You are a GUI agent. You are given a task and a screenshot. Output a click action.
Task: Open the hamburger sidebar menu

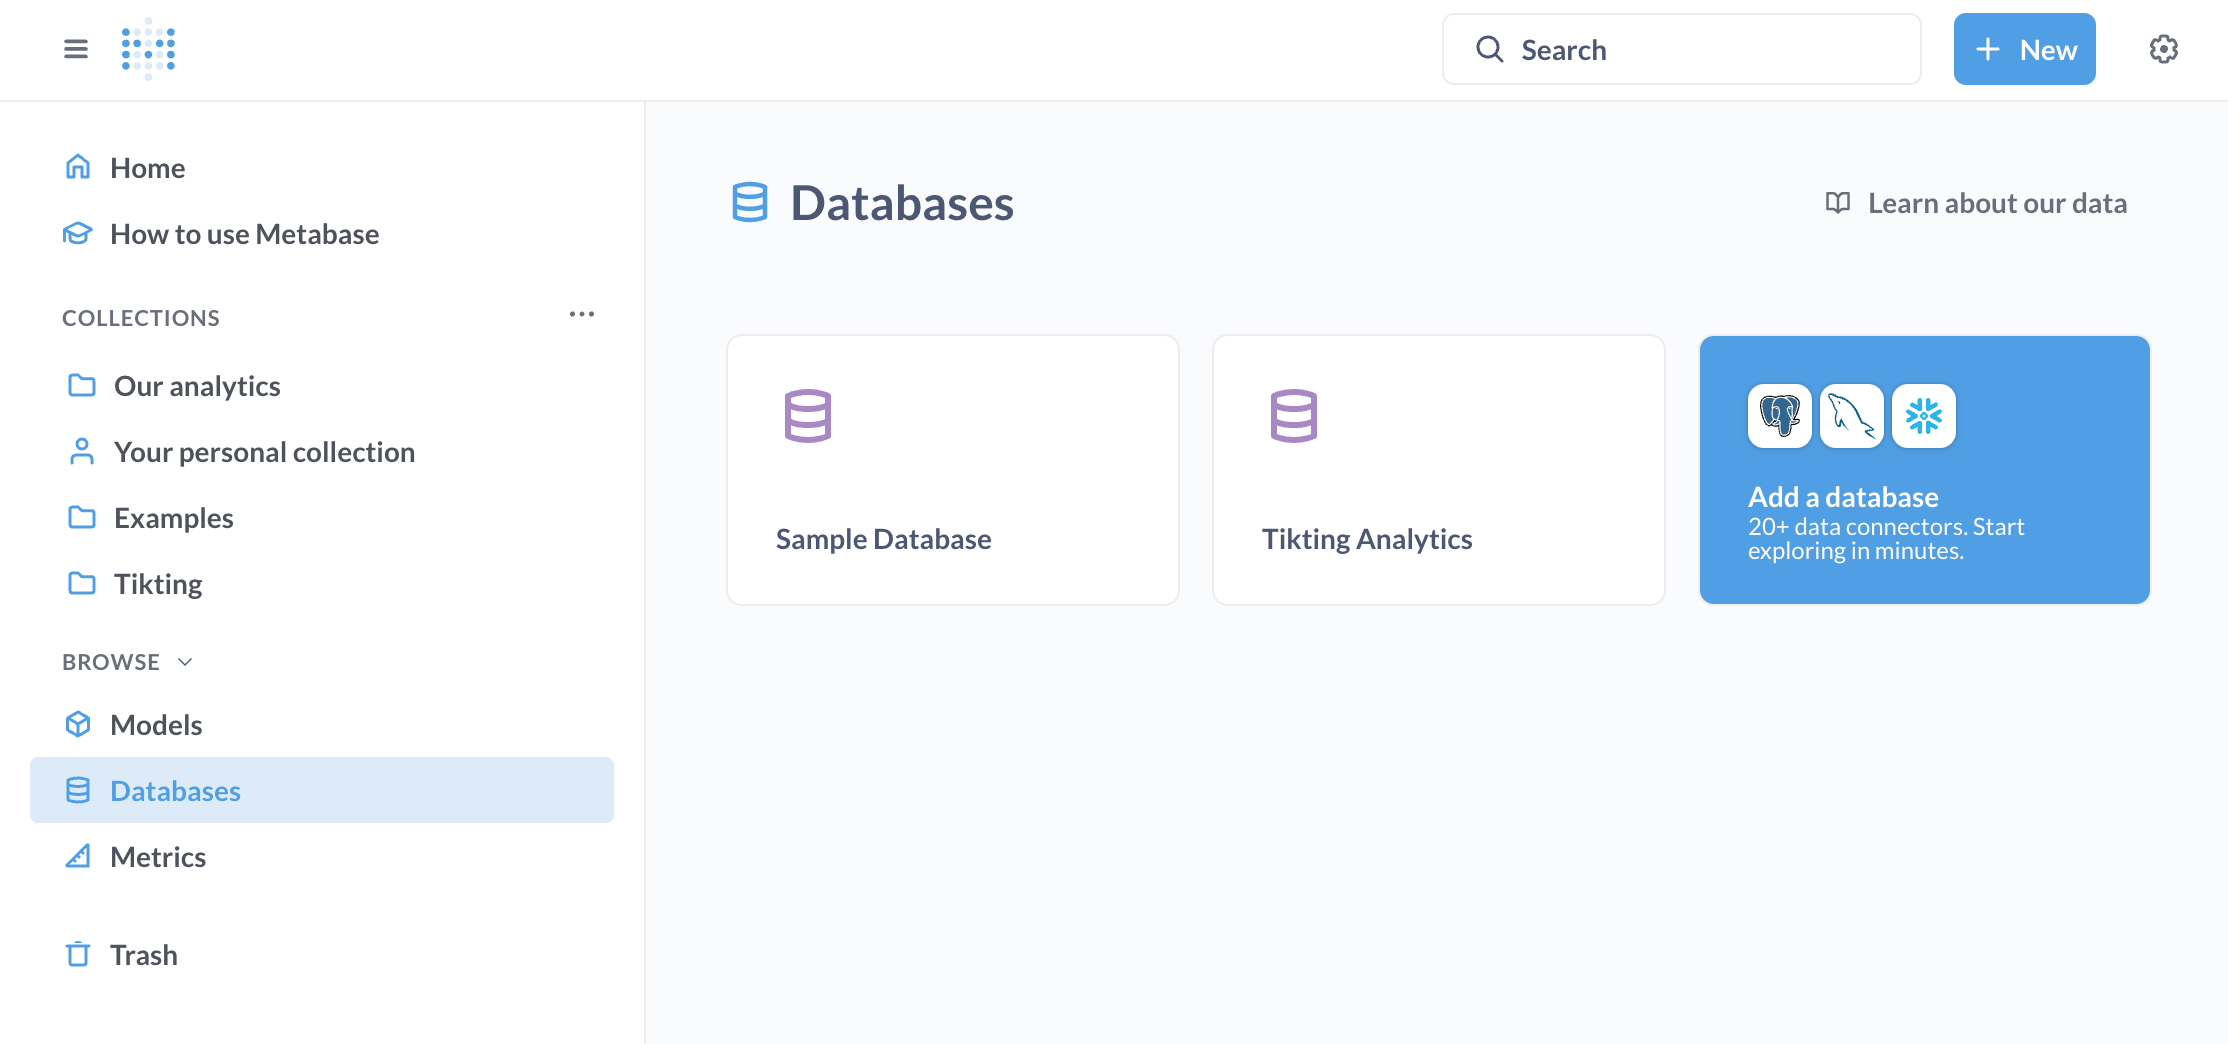[x=75, y=48]
